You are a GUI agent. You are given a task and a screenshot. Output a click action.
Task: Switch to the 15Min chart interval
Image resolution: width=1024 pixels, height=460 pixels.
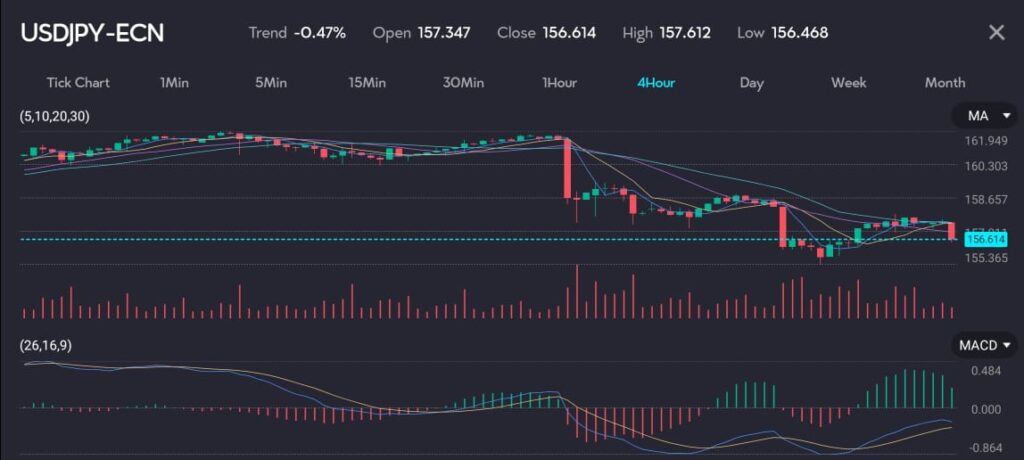[367, 82]
